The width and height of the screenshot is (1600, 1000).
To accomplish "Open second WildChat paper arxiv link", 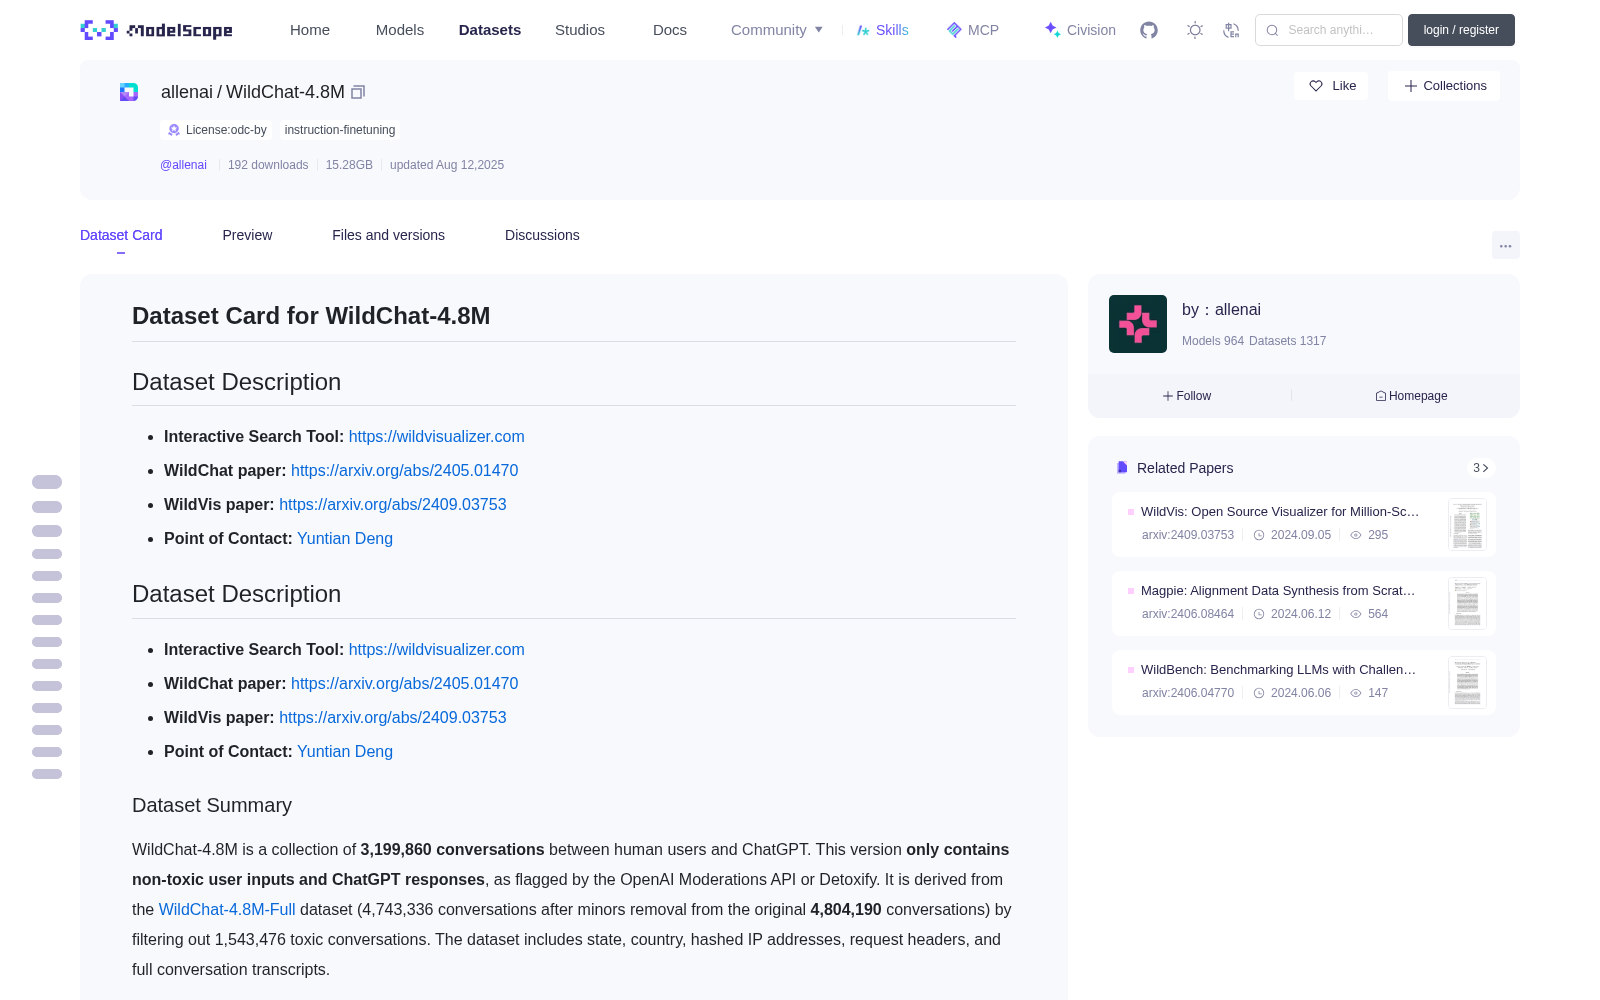I will 404,683.
